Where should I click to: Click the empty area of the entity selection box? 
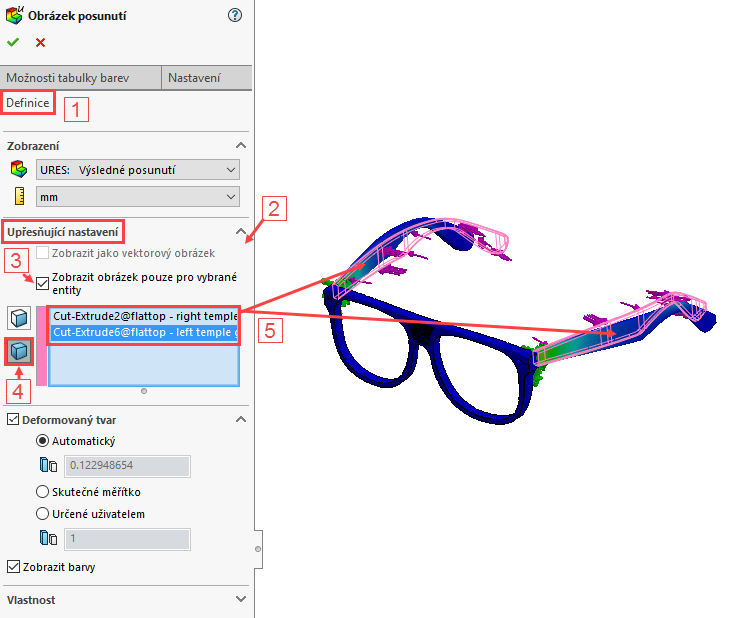click(143, 364)
